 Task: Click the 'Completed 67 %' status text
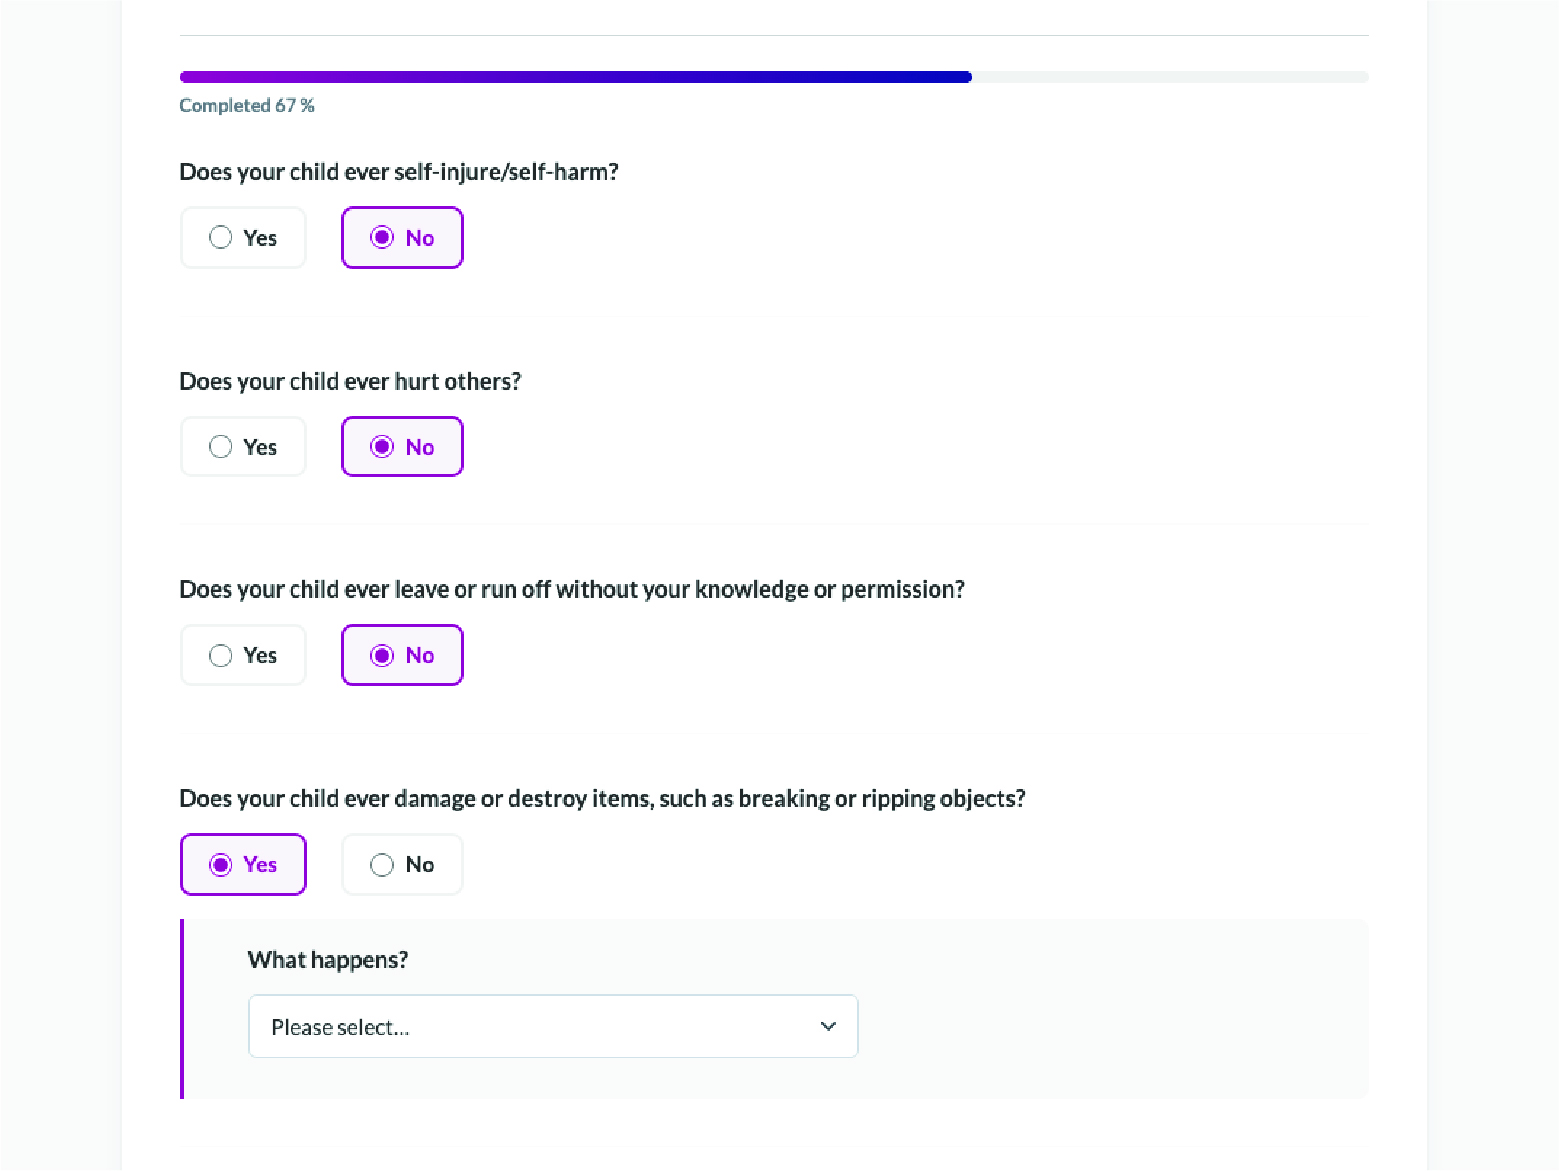coord(247,105)
